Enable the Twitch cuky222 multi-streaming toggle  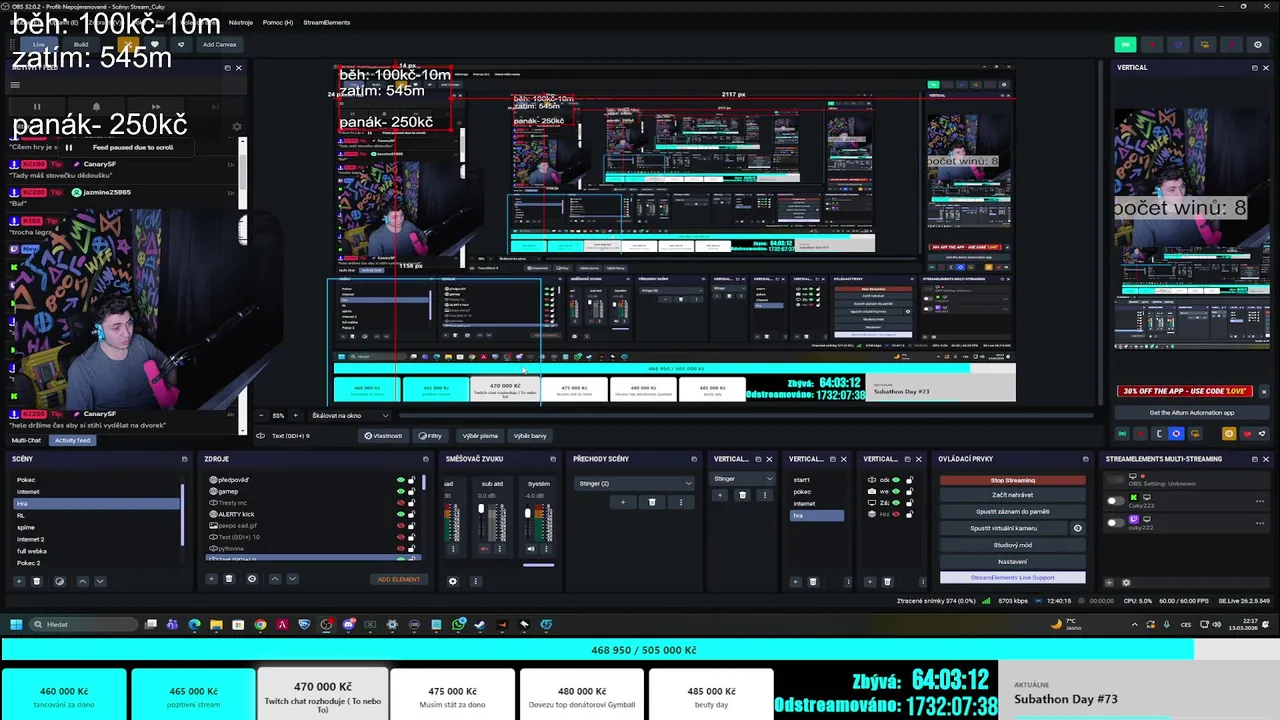click(1115, 522)
